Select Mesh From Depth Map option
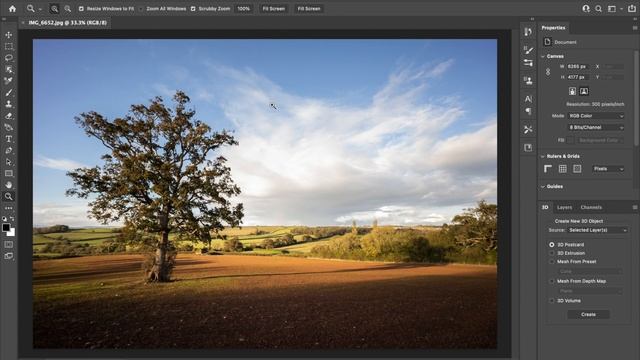Viewport: 640px width, 360px height. [x=552, y=281]
